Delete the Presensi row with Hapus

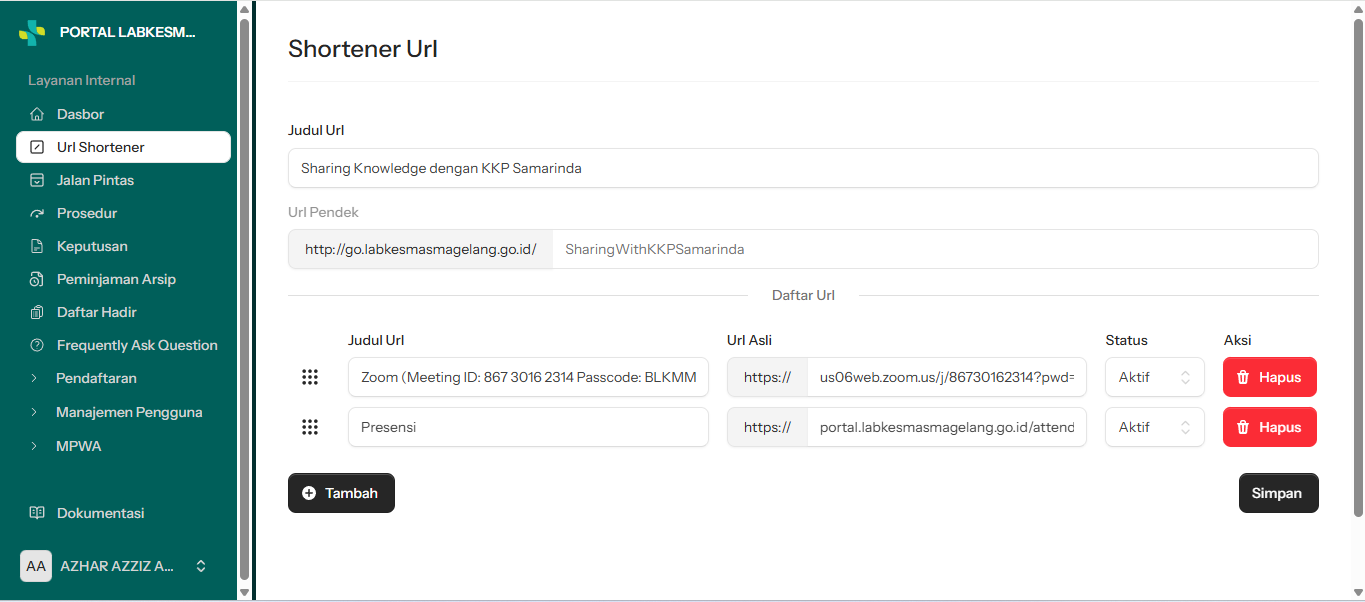1270,427
